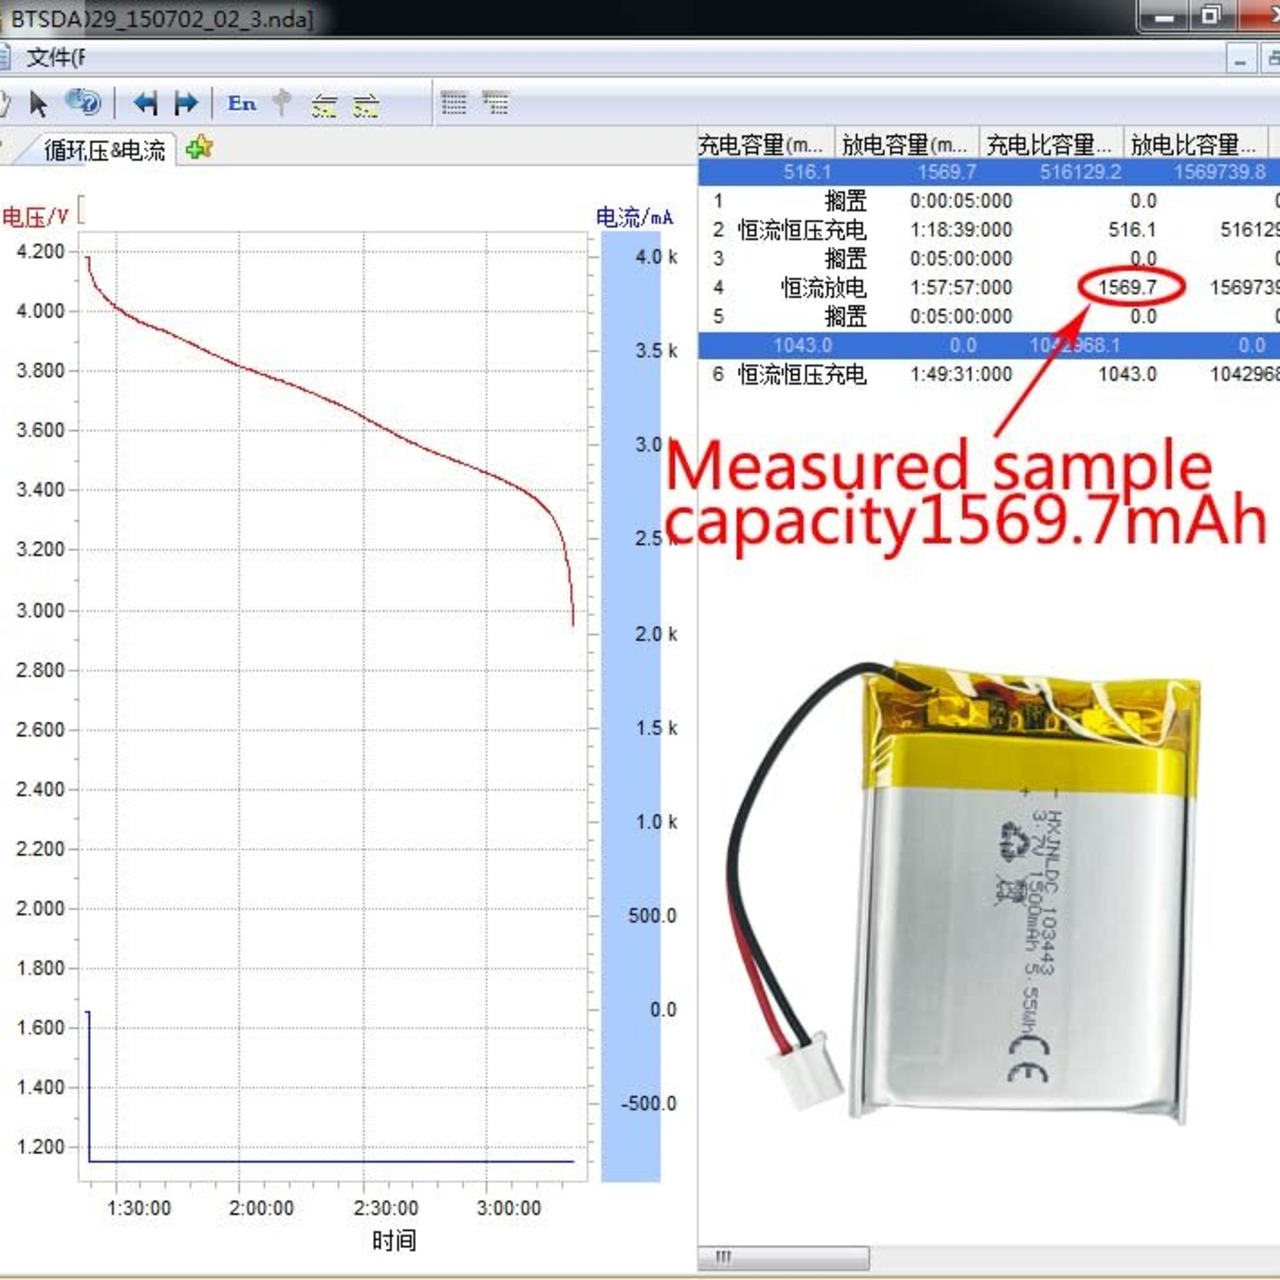Sort by 放电容量 column header
Screen dimensions: 1280x1280
pos(907,144)
